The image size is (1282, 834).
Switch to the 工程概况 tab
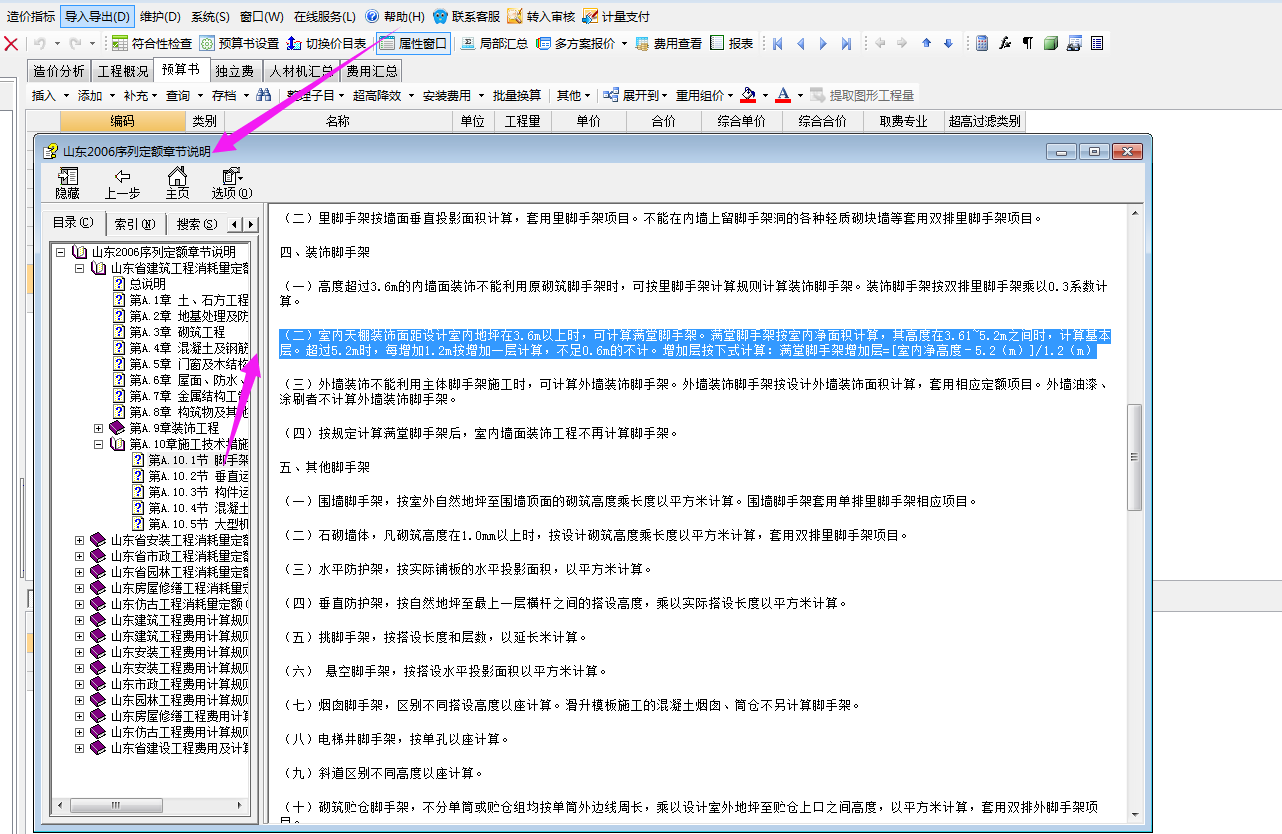pyautogui.click(x=123, y=71)
